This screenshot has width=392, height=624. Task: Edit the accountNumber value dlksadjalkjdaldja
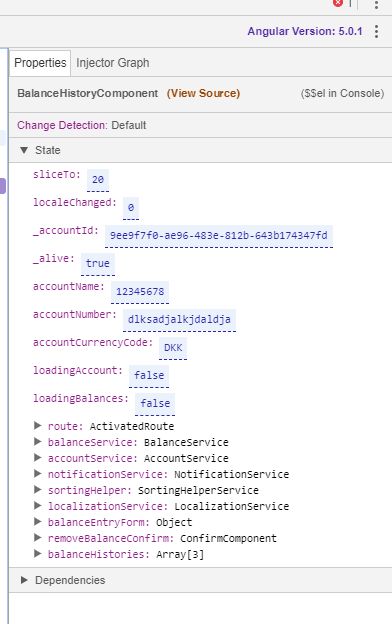click(x=179, y=320)
